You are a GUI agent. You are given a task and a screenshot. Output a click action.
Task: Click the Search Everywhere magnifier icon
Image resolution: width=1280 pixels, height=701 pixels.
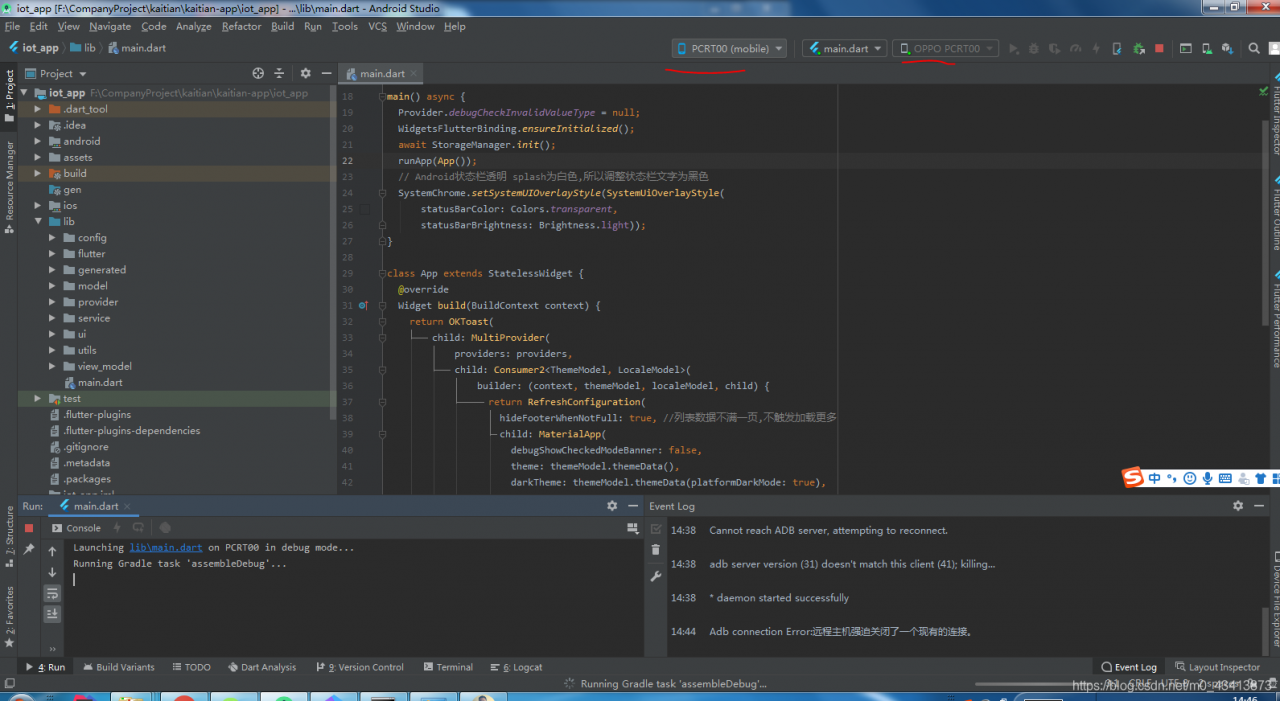pos(1254,48)
